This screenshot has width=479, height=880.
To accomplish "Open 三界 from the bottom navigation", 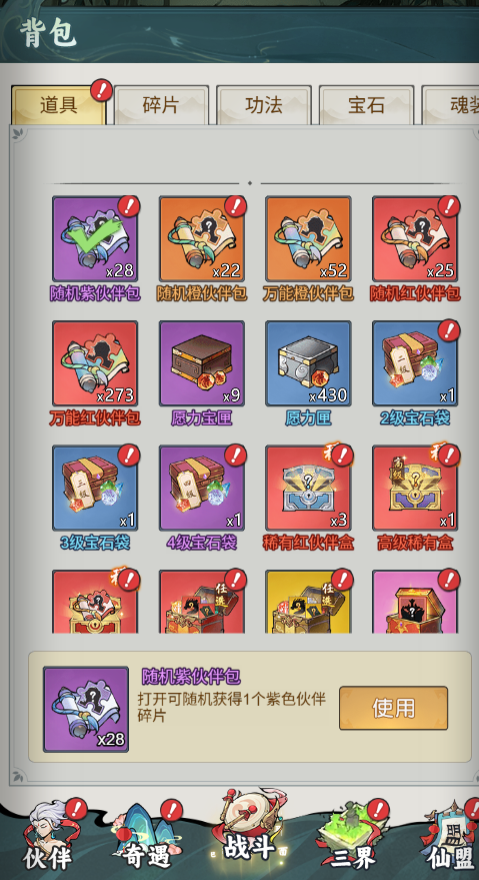I will [353, 836].
